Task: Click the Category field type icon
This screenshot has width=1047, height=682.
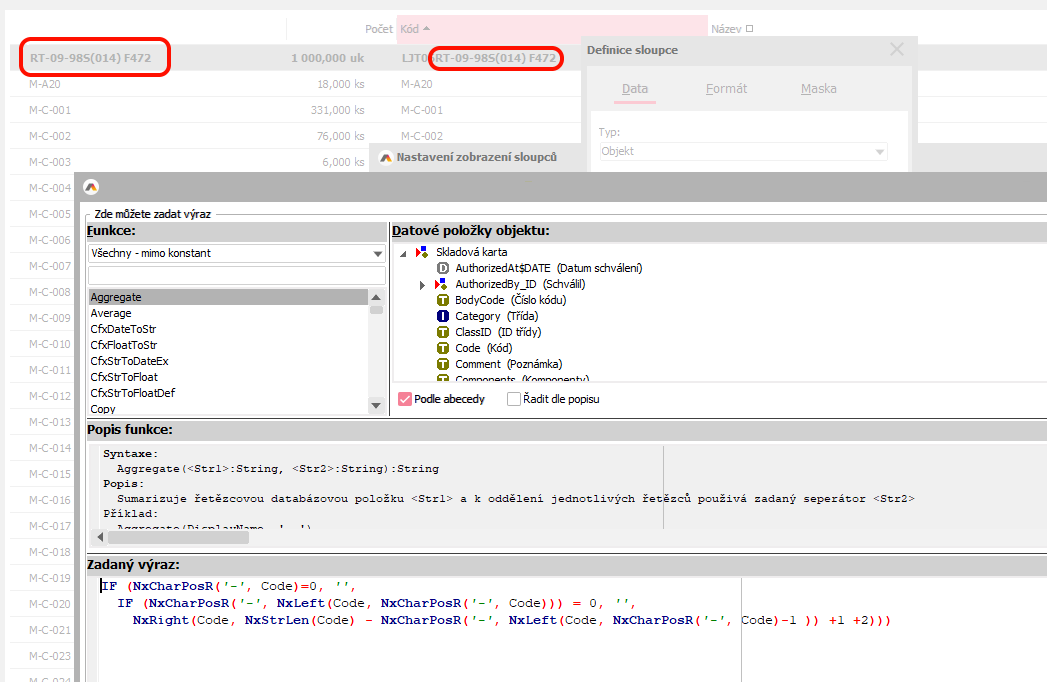Action: (443, 316)
